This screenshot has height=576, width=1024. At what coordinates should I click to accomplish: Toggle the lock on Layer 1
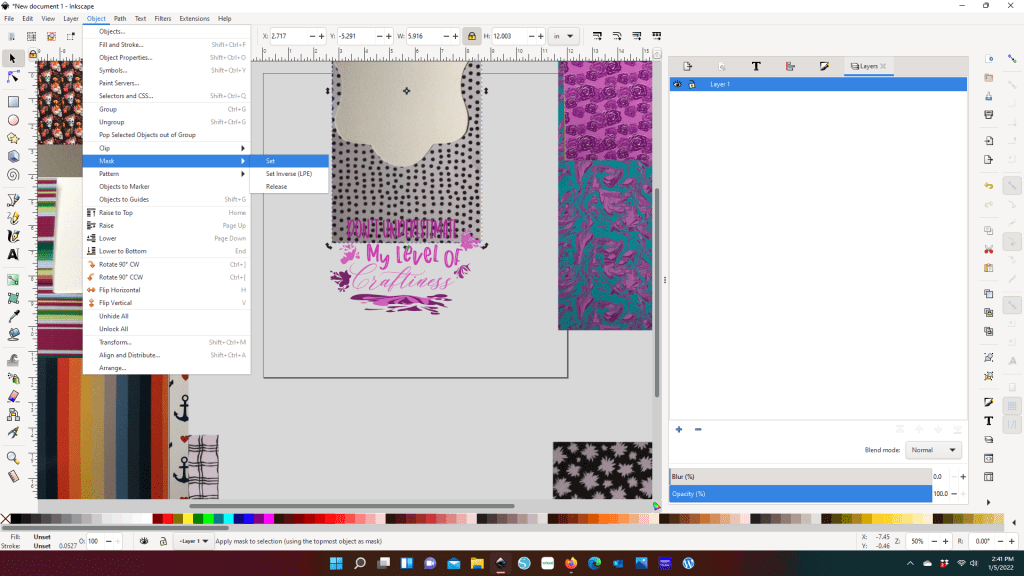pos(691,85)
